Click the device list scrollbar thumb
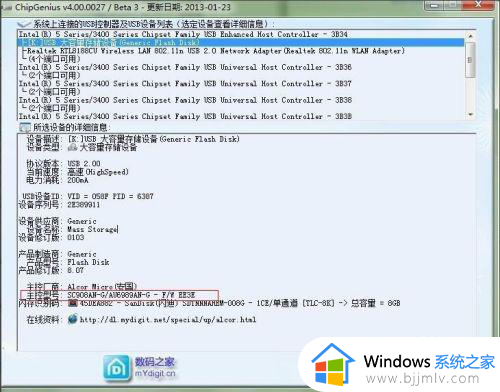 tap(470, 60)
